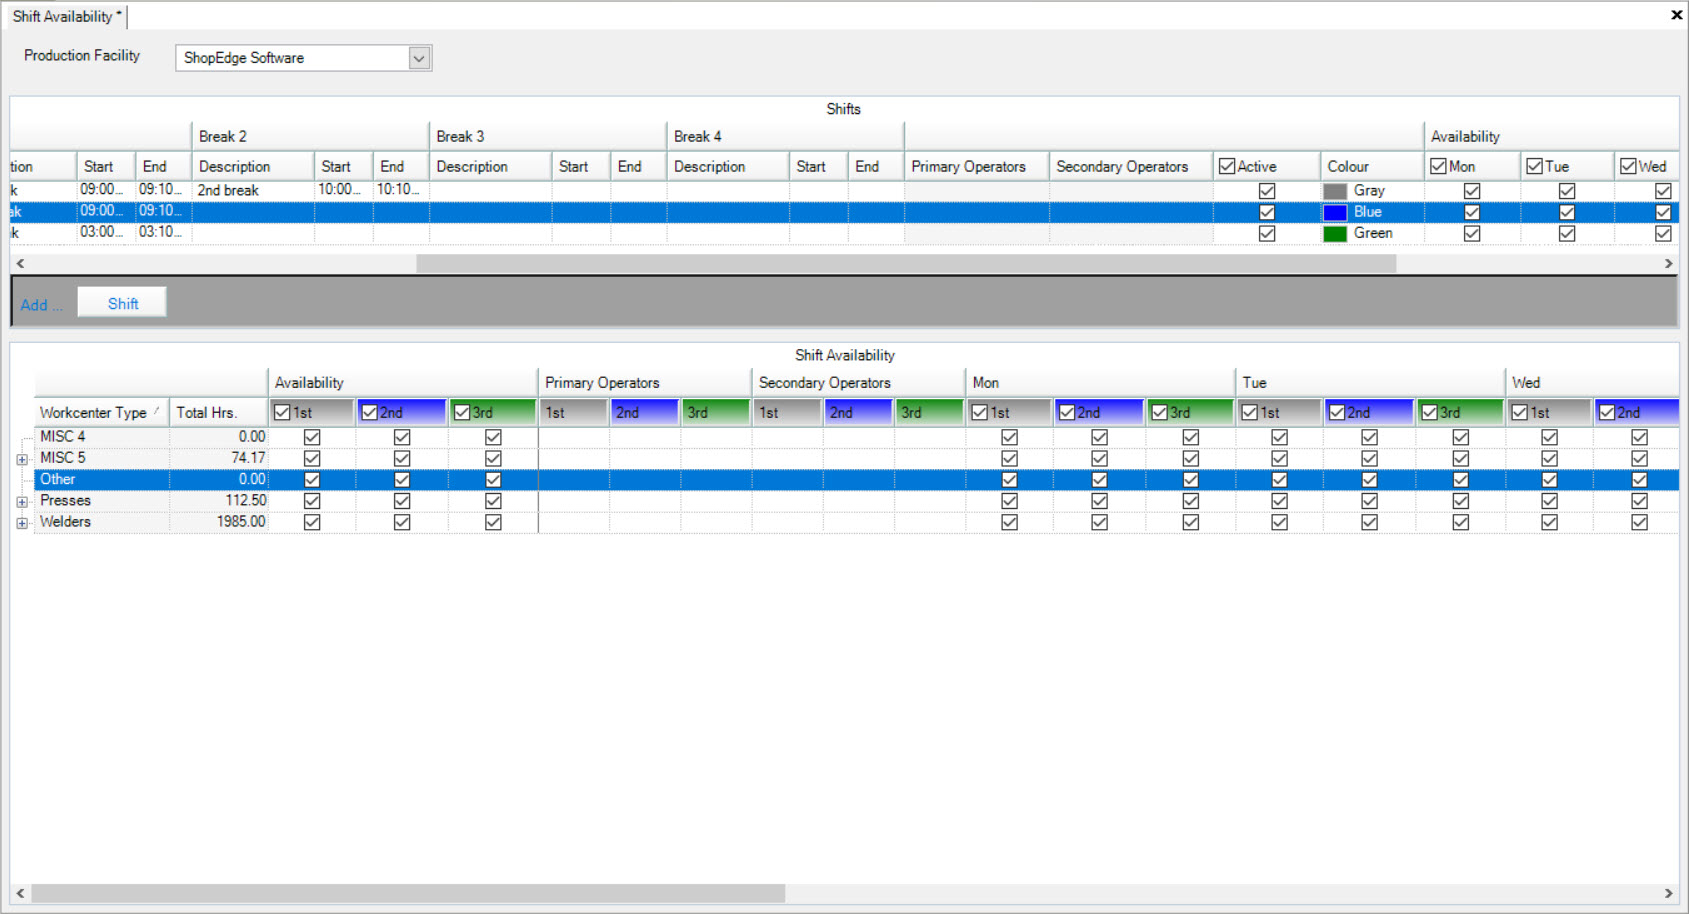Close the Shift Availability window
This screenshot has height=914, width=1689.
click(x=1676, y=15)
